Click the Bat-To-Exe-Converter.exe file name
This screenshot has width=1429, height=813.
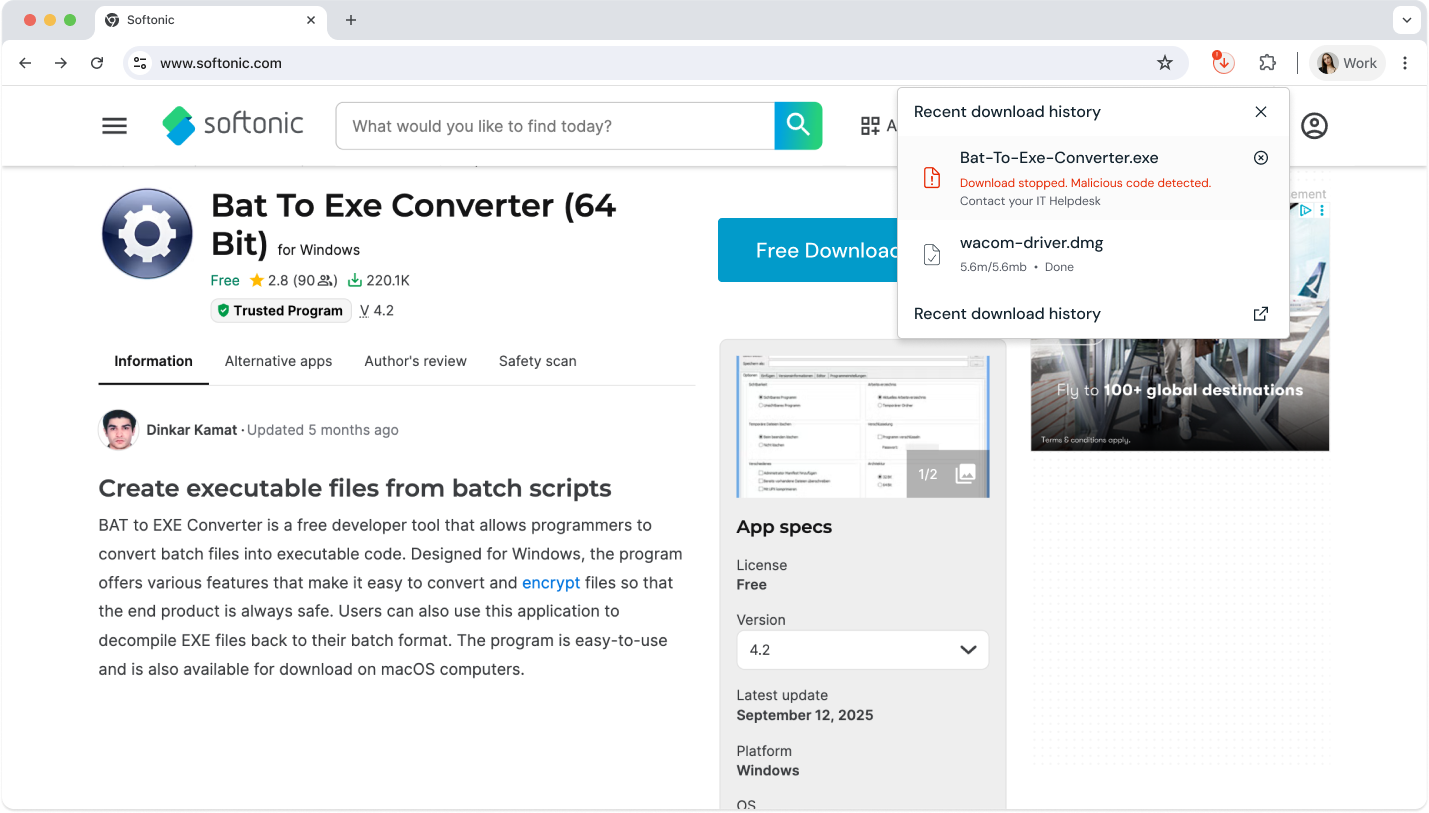(1059, 158)
